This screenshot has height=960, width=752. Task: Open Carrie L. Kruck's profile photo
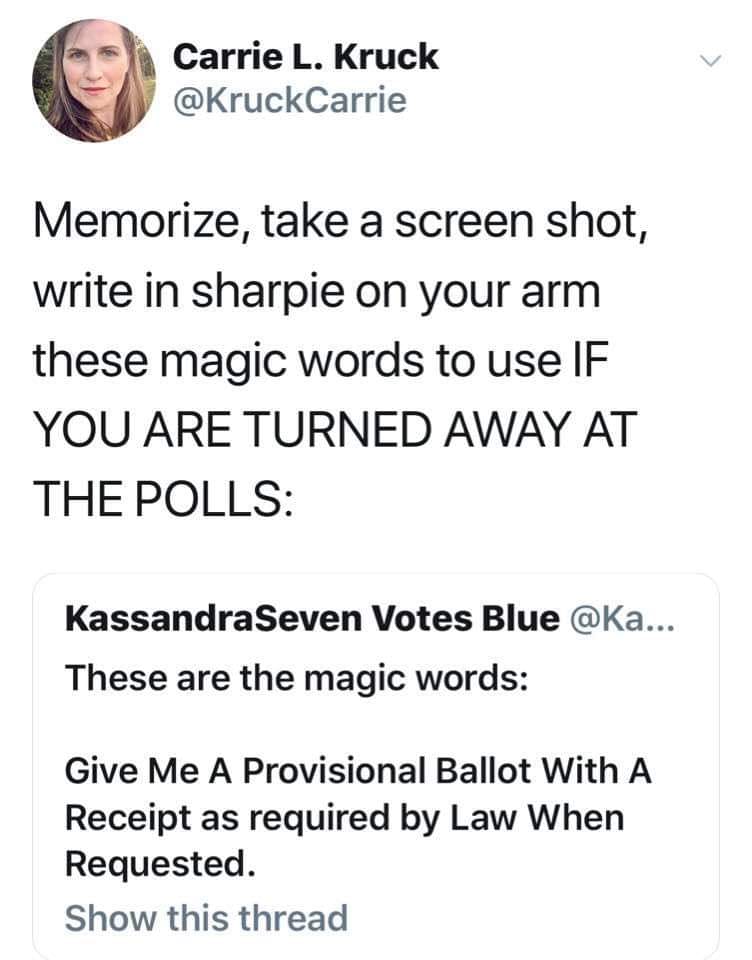(95, 81)
